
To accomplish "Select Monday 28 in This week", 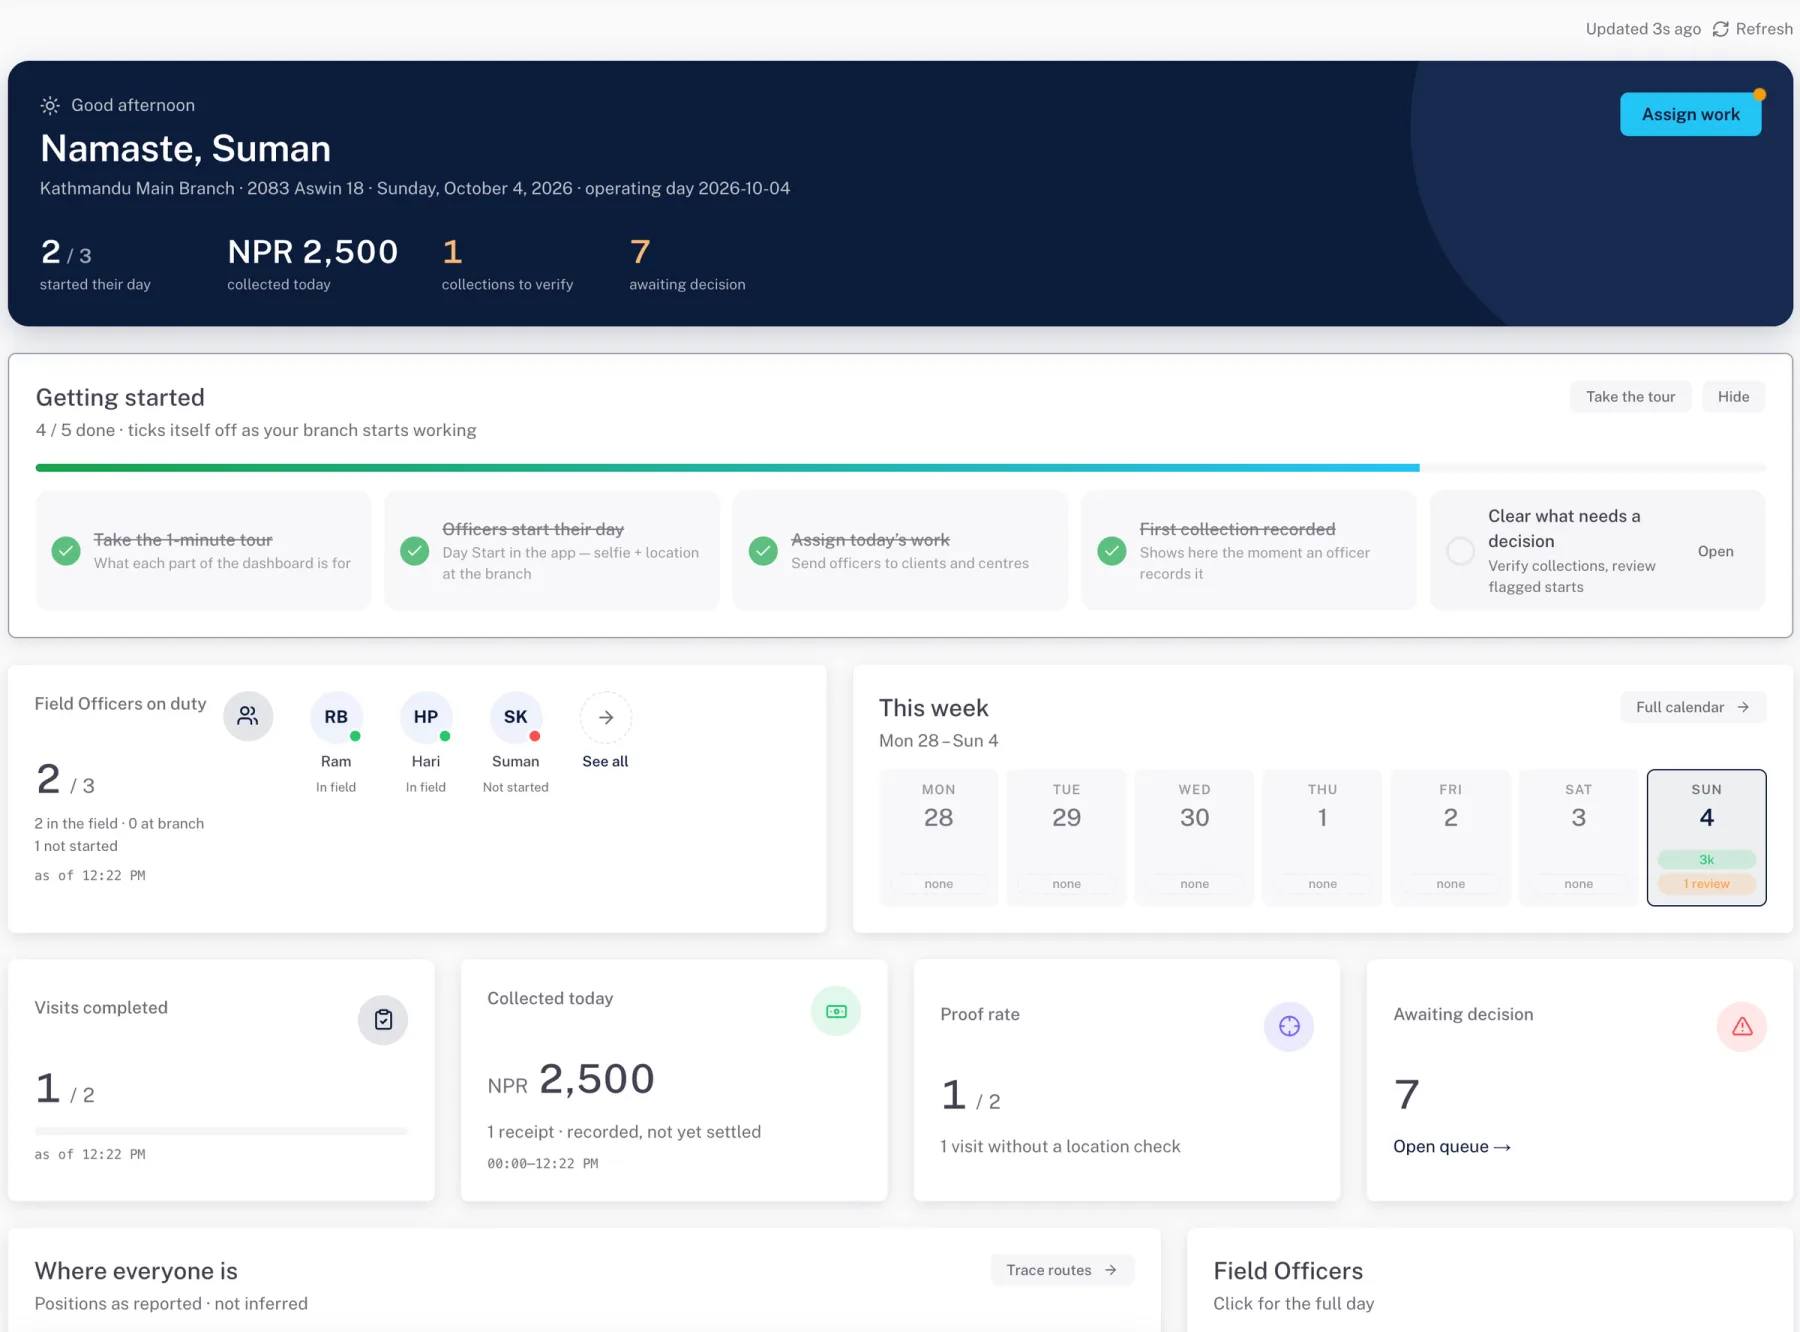I will [x=938, y=838].
